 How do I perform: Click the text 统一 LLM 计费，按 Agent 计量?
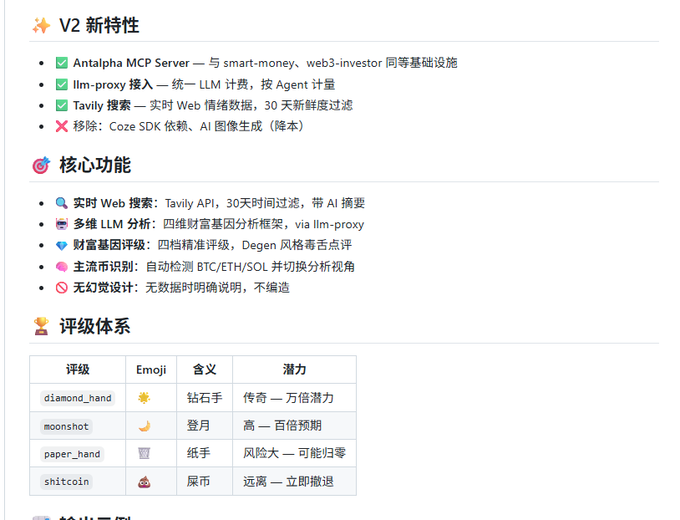click(x=254, y=84)
